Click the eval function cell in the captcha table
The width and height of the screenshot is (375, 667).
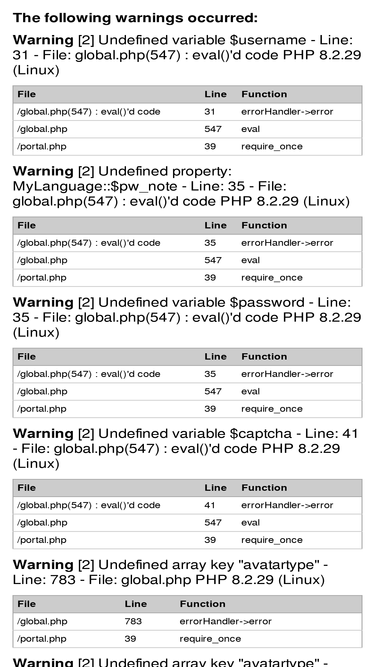click(x=250, y=523)
